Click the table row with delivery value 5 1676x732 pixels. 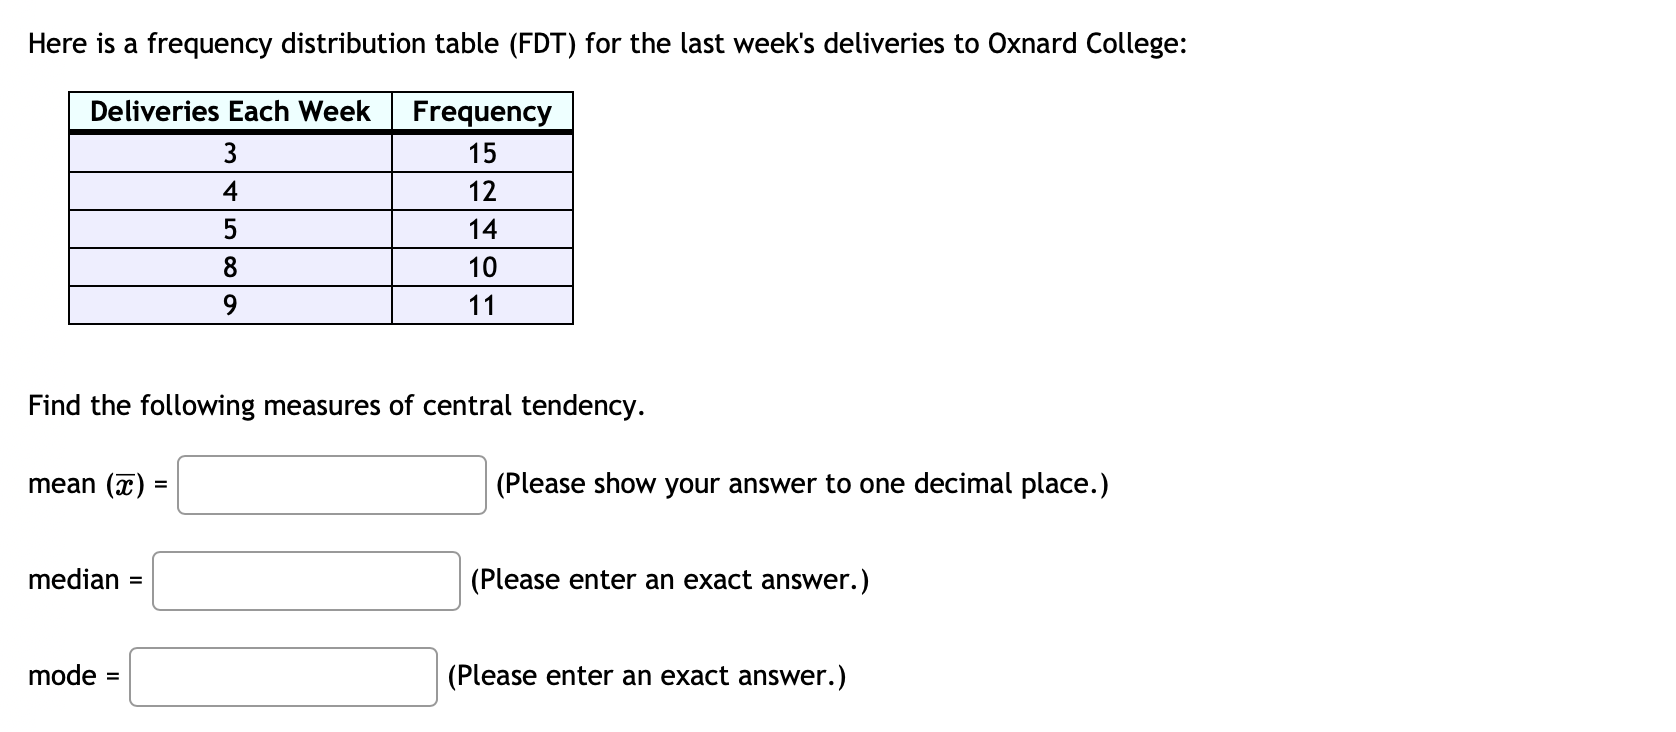pyautogui.click(x=229, y=228)
